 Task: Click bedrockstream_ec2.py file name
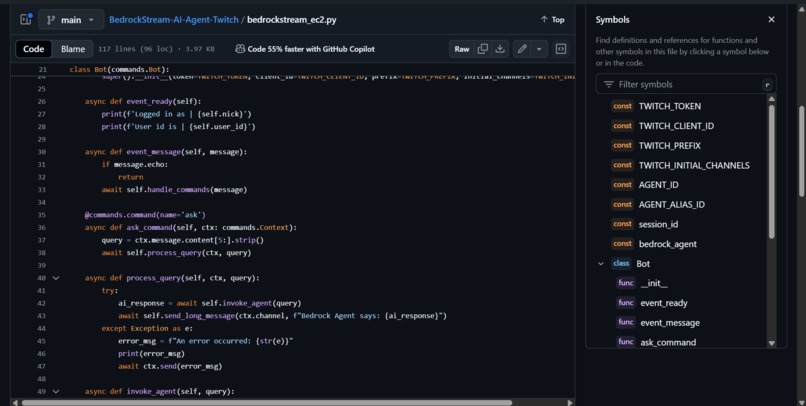tap(291, 20)
